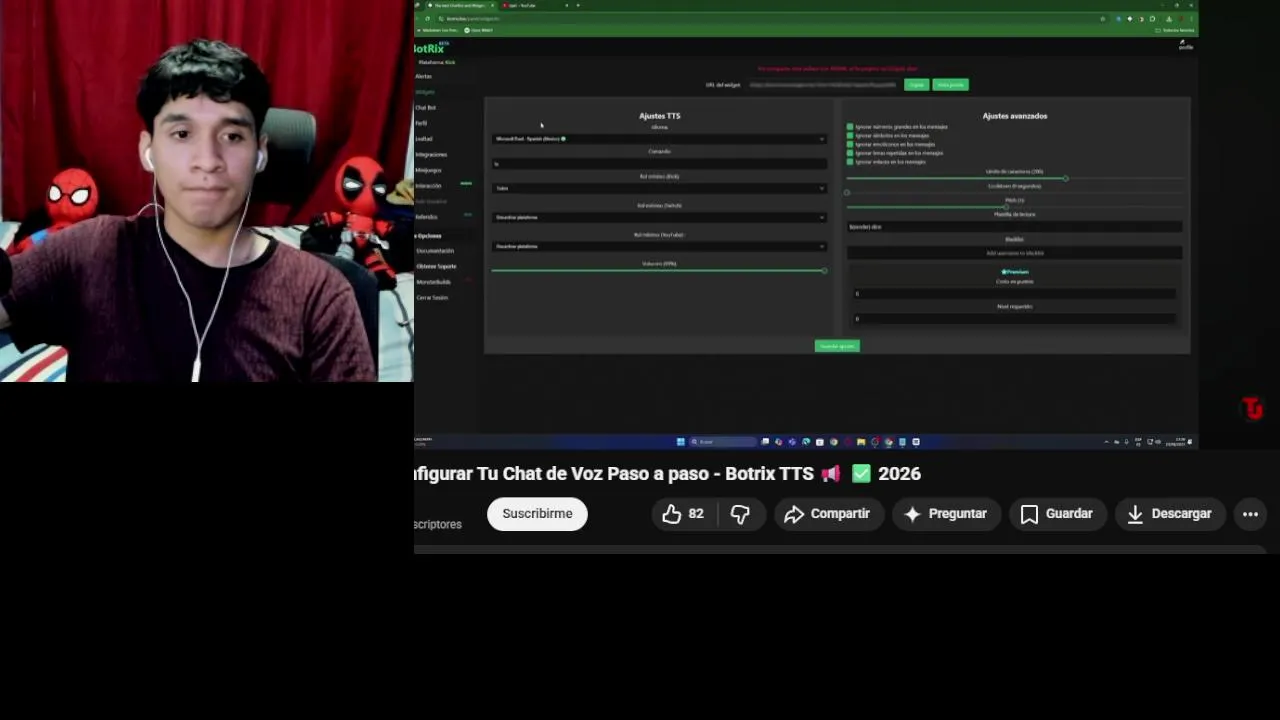Select the Botrix logo in the header

click(431, 48)
